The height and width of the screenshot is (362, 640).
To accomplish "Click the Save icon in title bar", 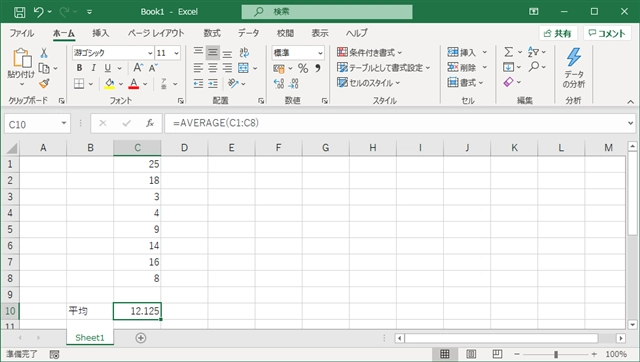I will point(19,12).
